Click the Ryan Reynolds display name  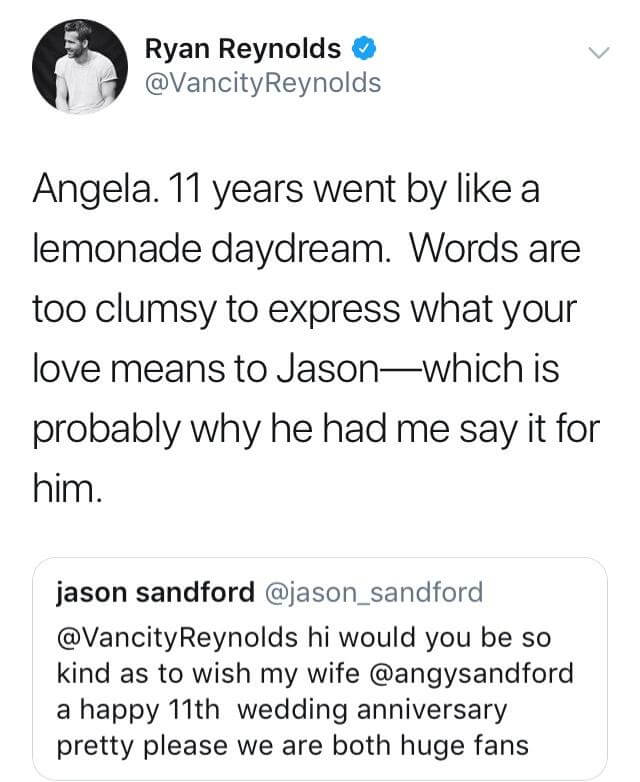(x=243, y=48)
